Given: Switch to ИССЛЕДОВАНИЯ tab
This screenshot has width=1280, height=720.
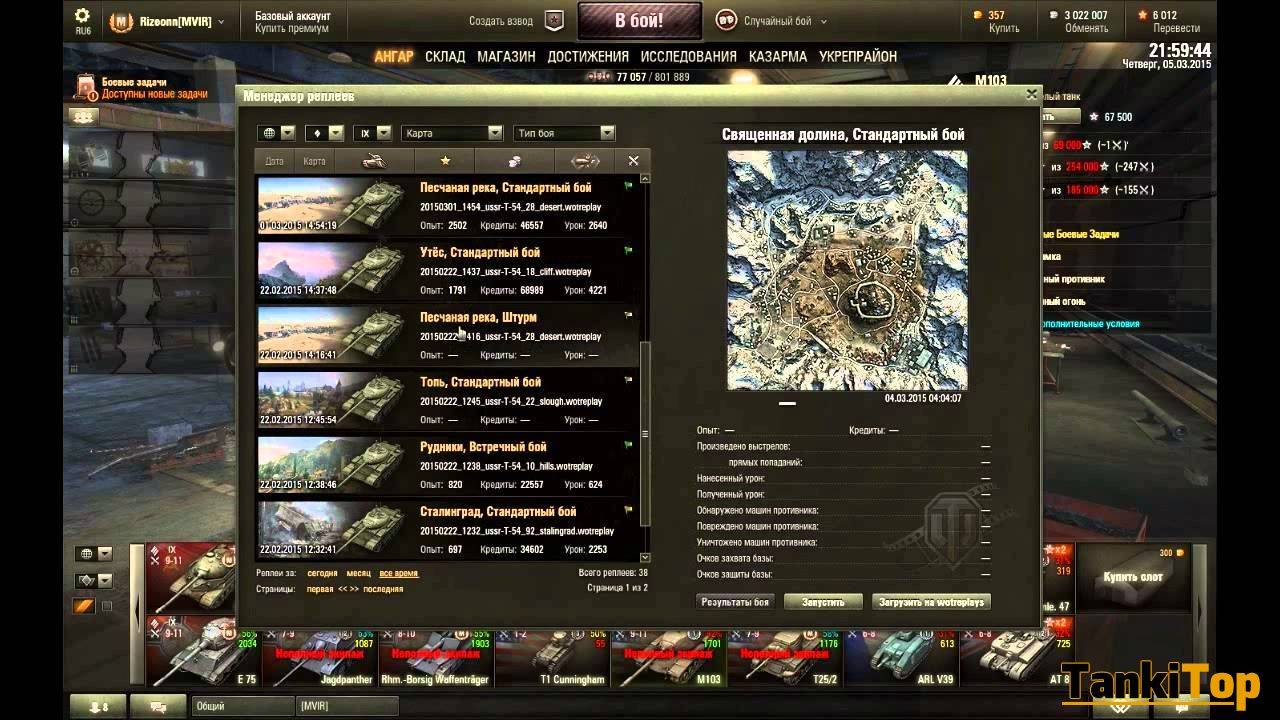Looking at the screenshot, I should [x=689, y=57].
